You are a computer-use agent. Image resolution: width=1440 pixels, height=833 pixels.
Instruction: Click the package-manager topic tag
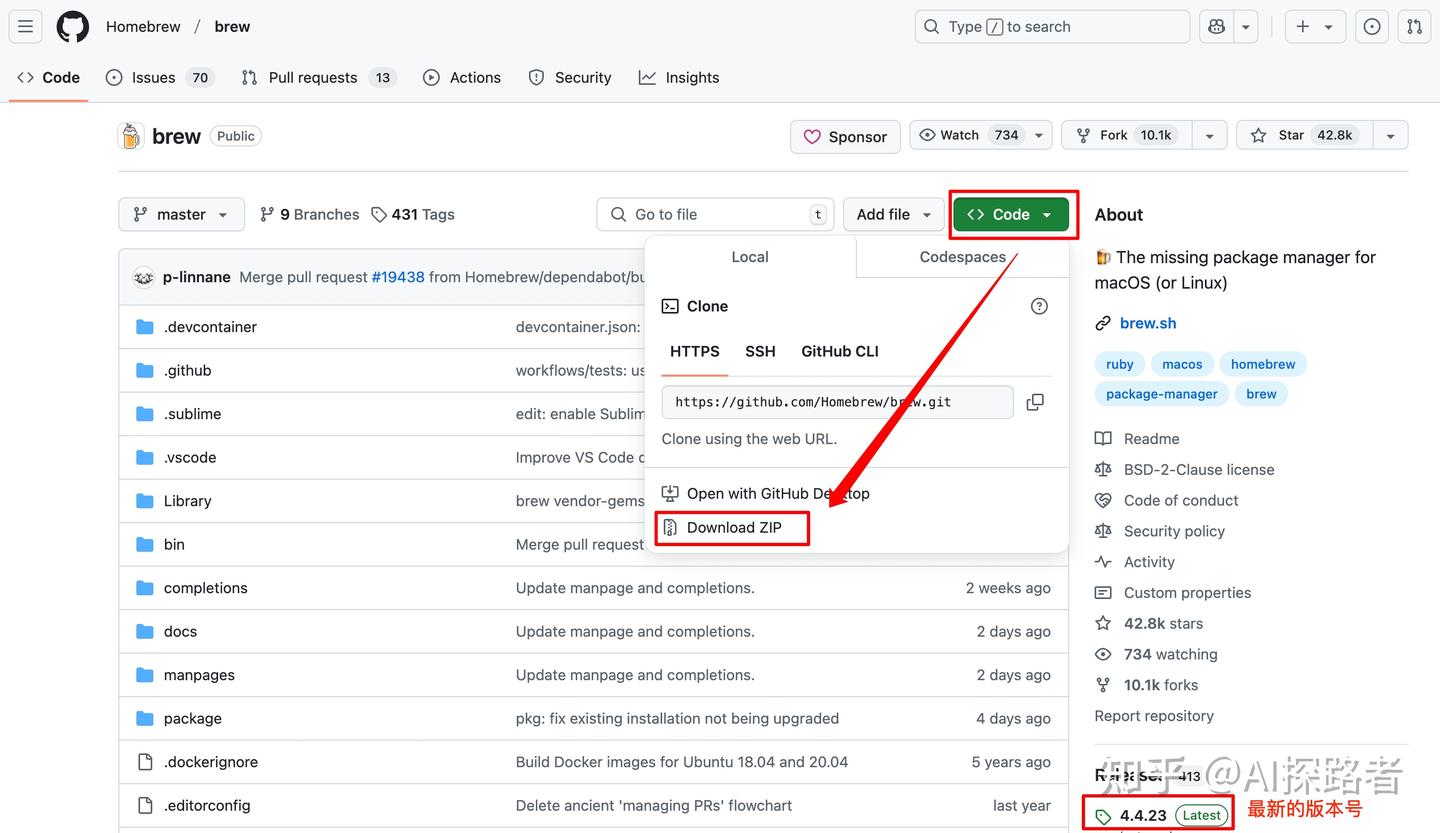[1162, 394]
